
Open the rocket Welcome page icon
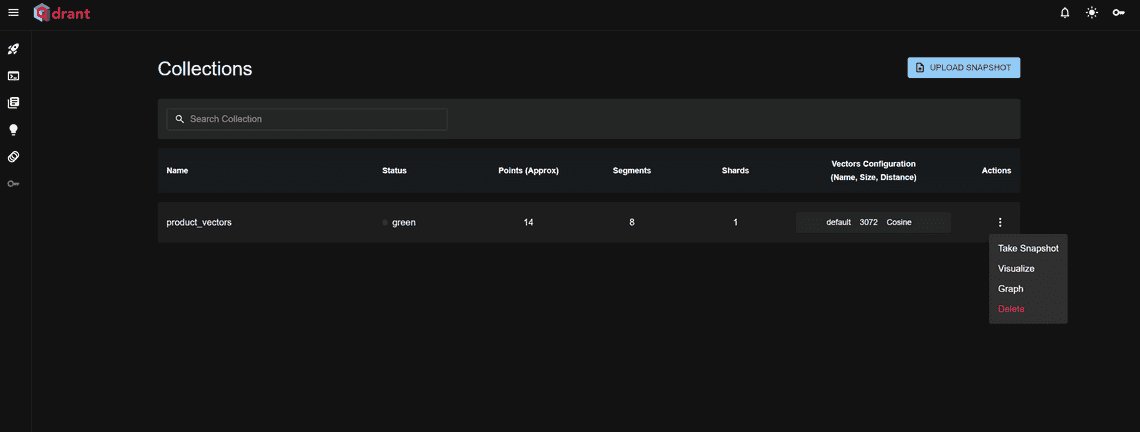point(14,48)
